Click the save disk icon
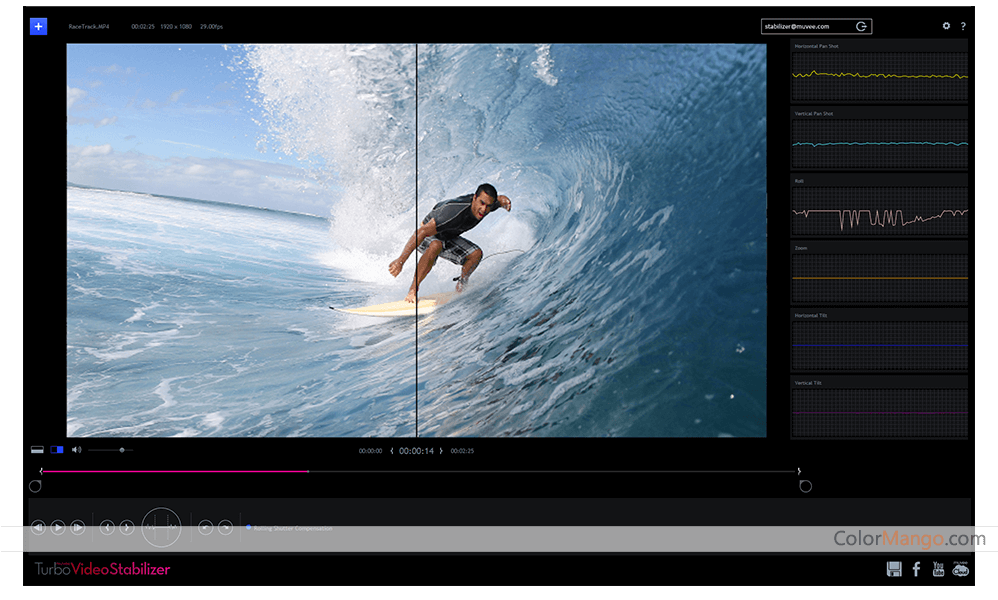This screenshot has width=998, height=600. click(x=894, y=569)
